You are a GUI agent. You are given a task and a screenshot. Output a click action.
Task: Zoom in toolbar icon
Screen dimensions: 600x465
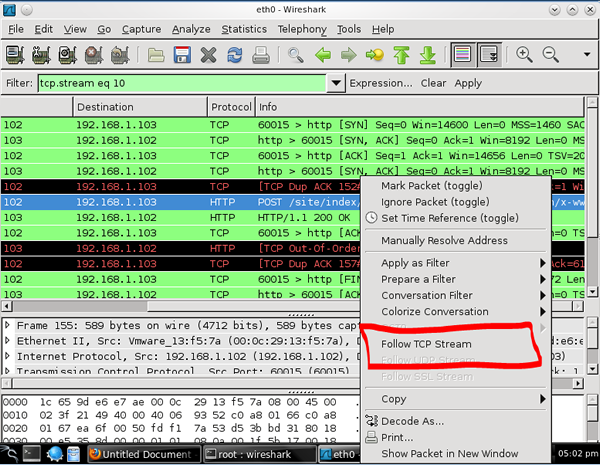pyautogui.click(x=524, y=55)
